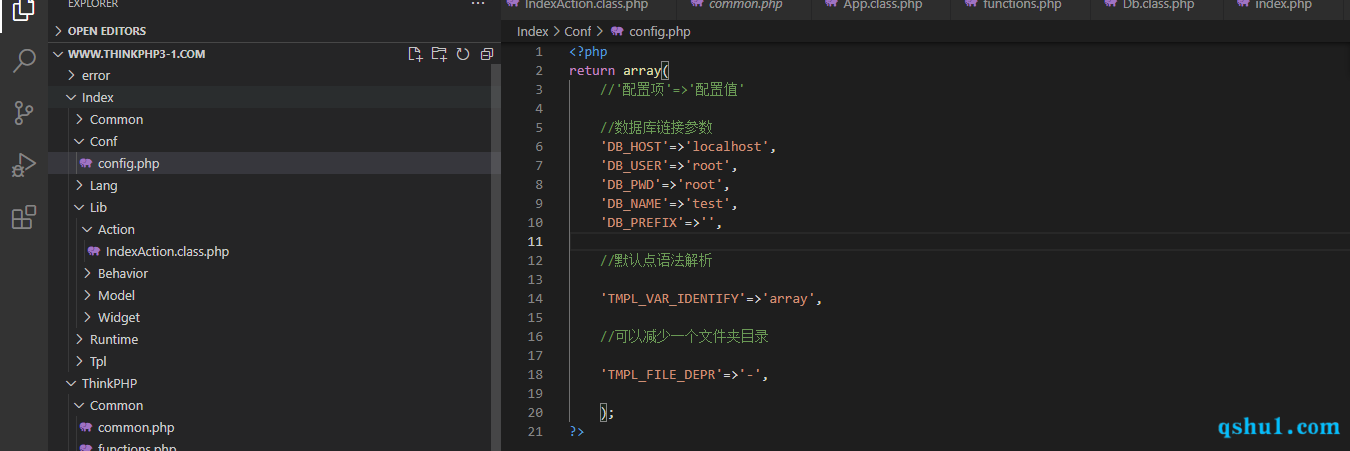Place cursor on 'DB_NAME' key in code

[635, 203]
